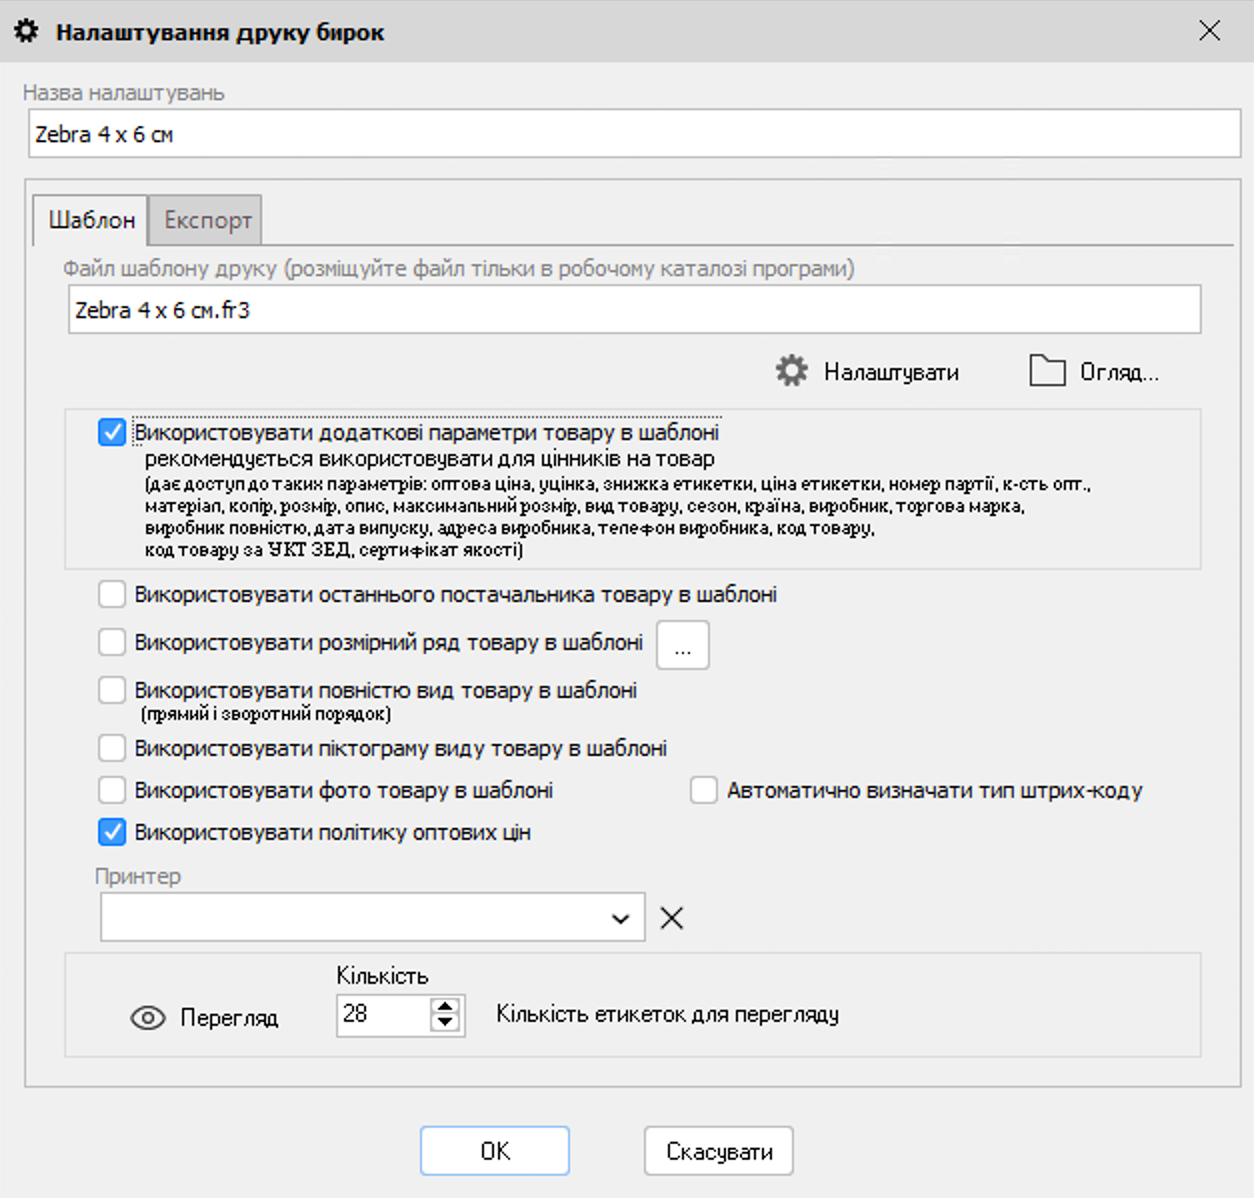Decrease label quantity with down arrow
The width and height of the screenshot is (1254, 1198).
click(x=445, y=1023)
